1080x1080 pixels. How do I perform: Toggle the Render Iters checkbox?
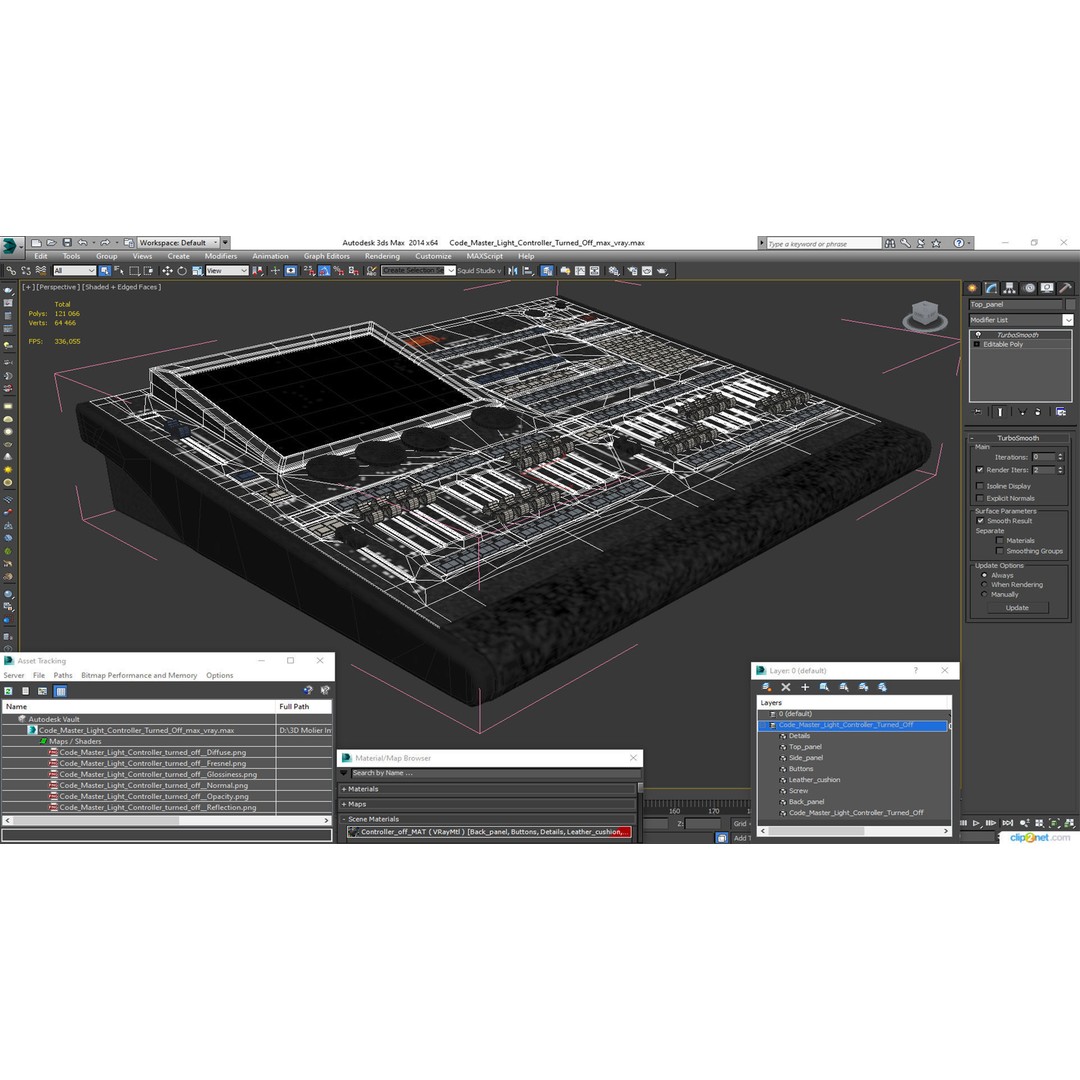click(979, 470)
